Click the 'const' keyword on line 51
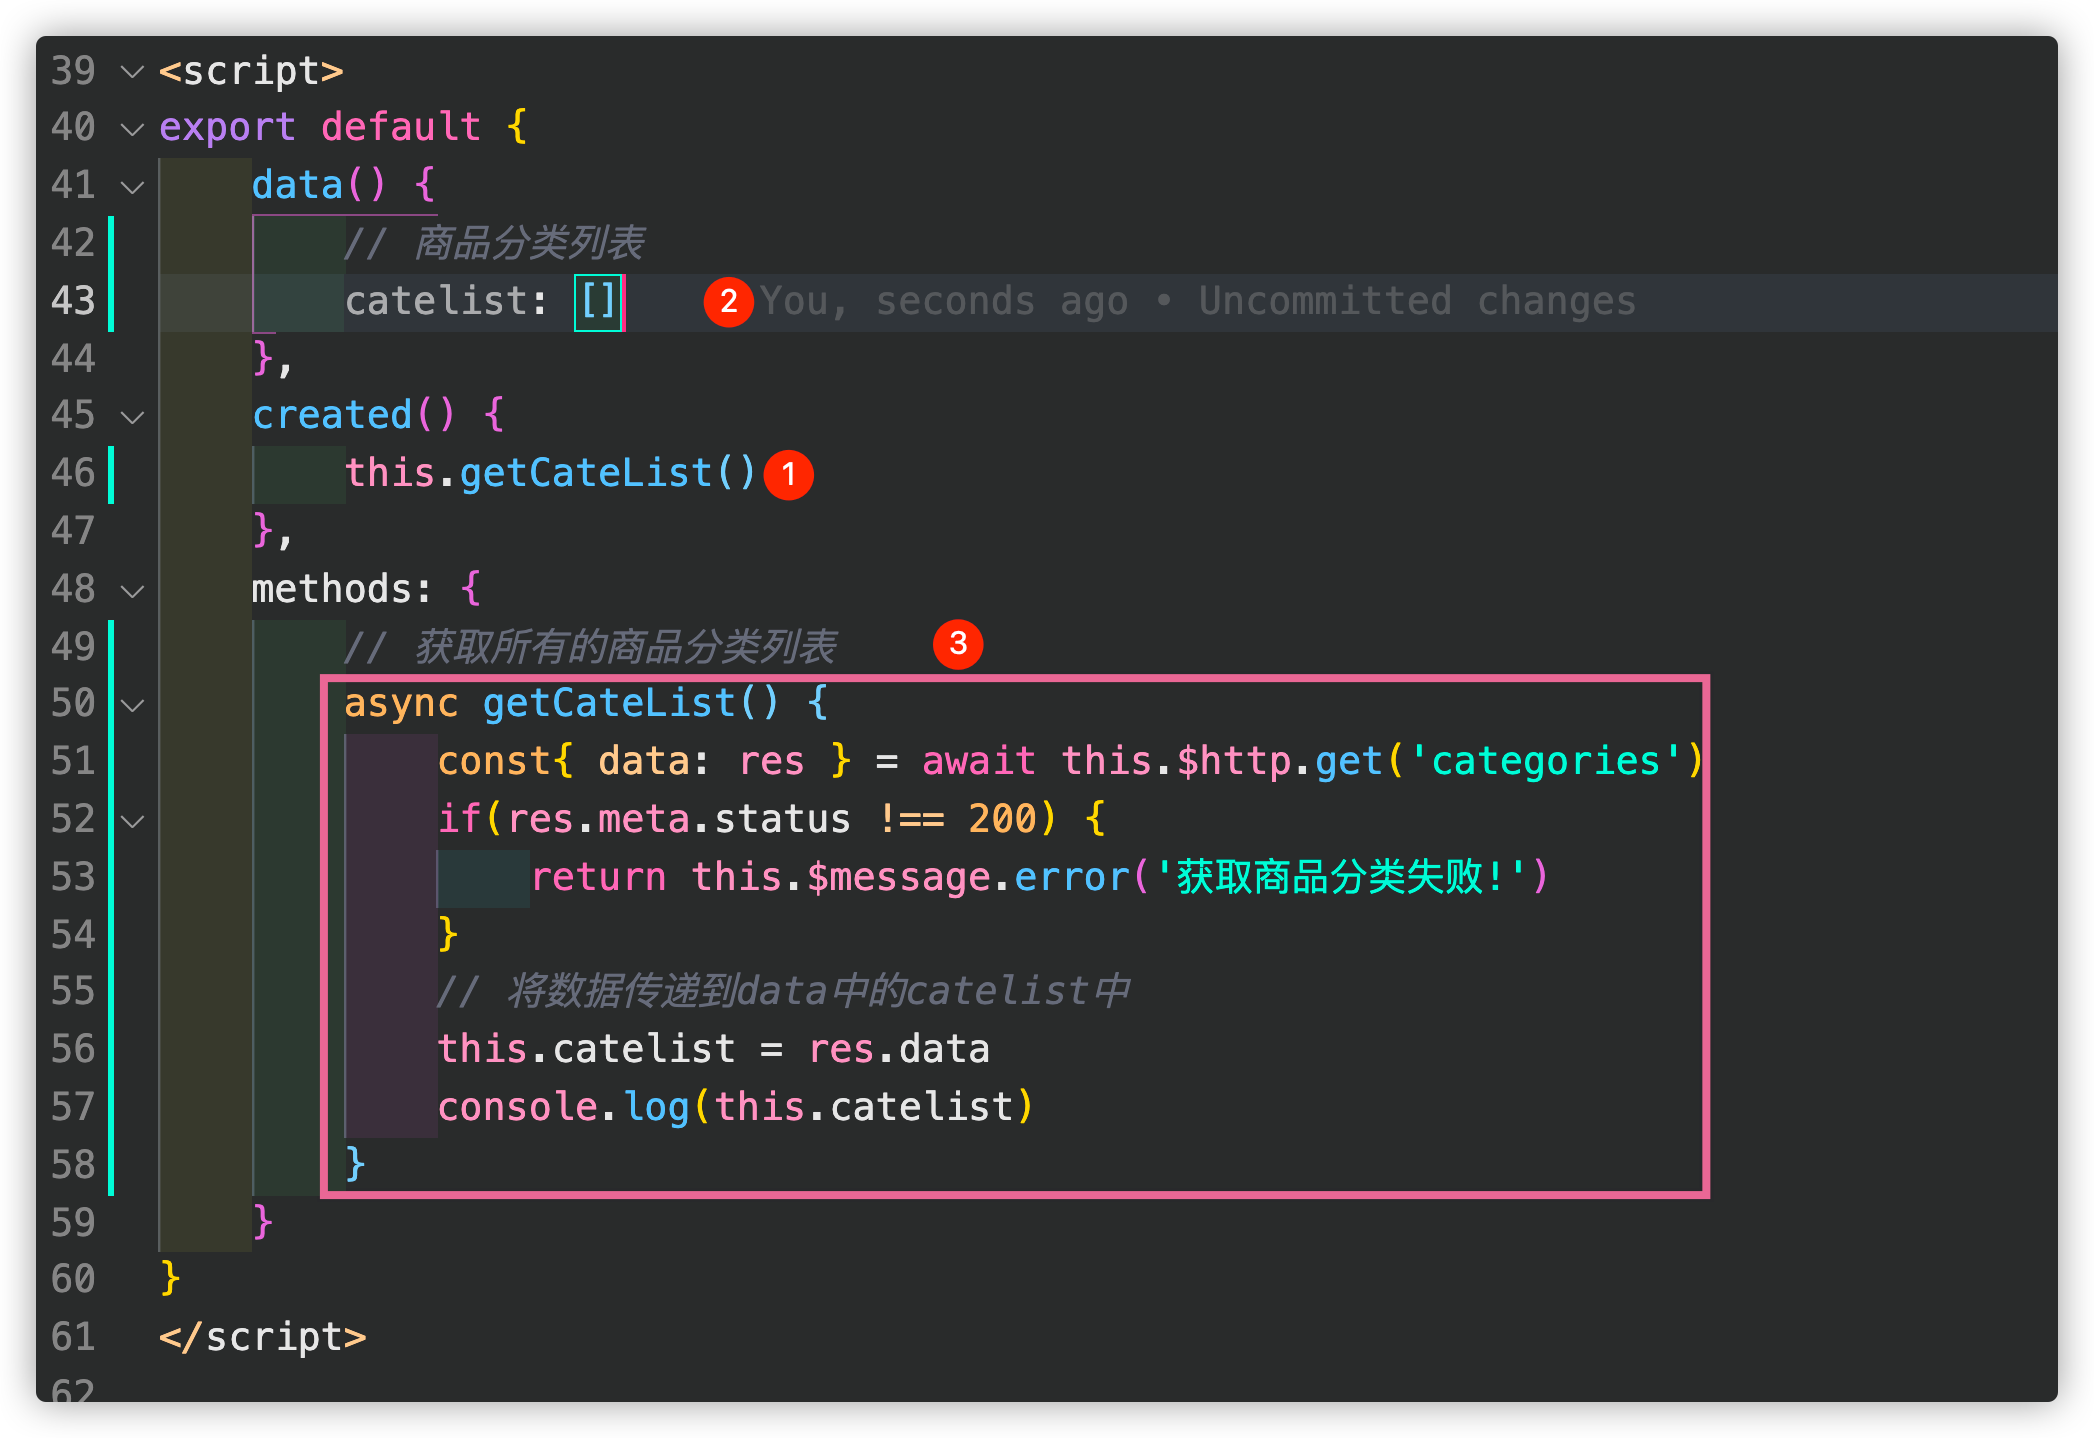The image size is (2094, 1438). point(494,761)
